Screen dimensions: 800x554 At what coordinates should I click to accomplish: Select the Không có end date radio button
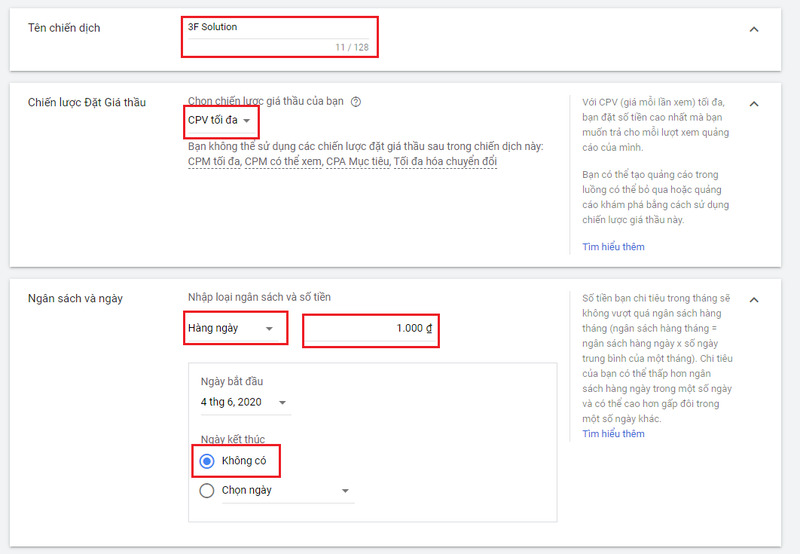(207, 461)
